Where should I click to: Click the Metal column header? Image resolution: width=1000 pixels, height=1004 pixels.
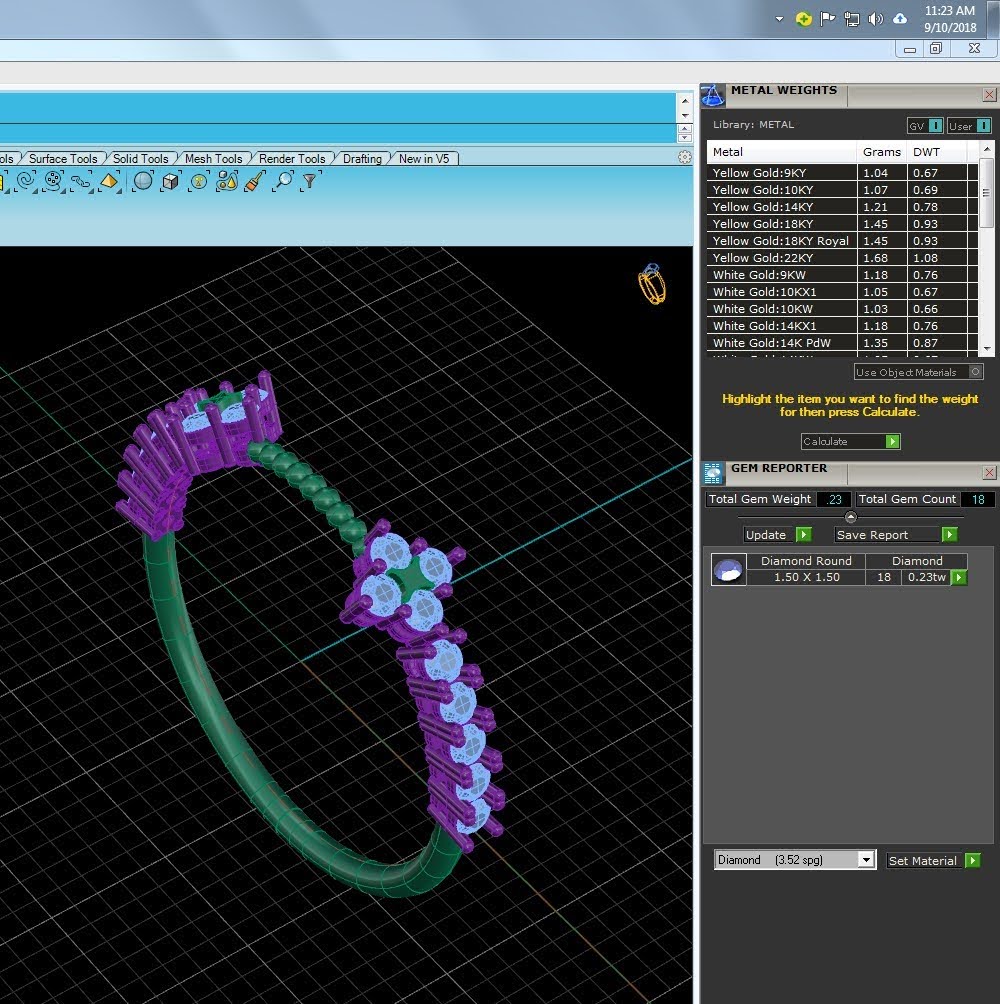point(782,152)
